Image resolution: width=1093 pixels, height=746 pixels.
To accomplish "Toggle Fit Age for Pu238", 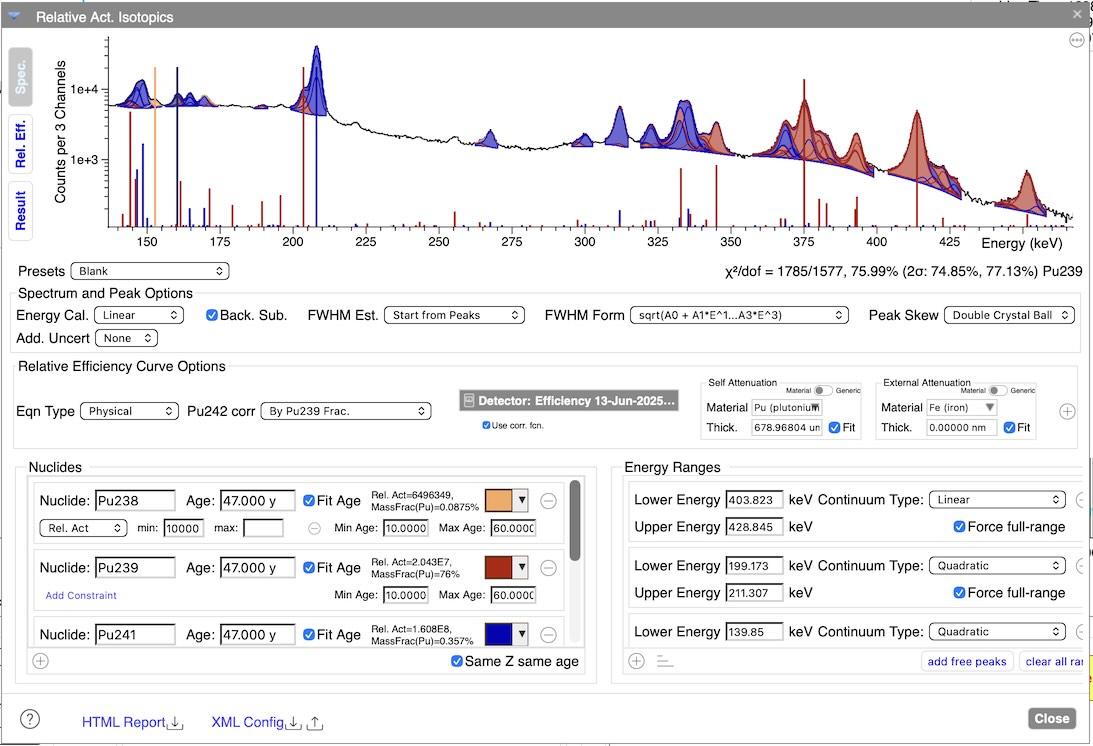I will (x=309, y=501).
